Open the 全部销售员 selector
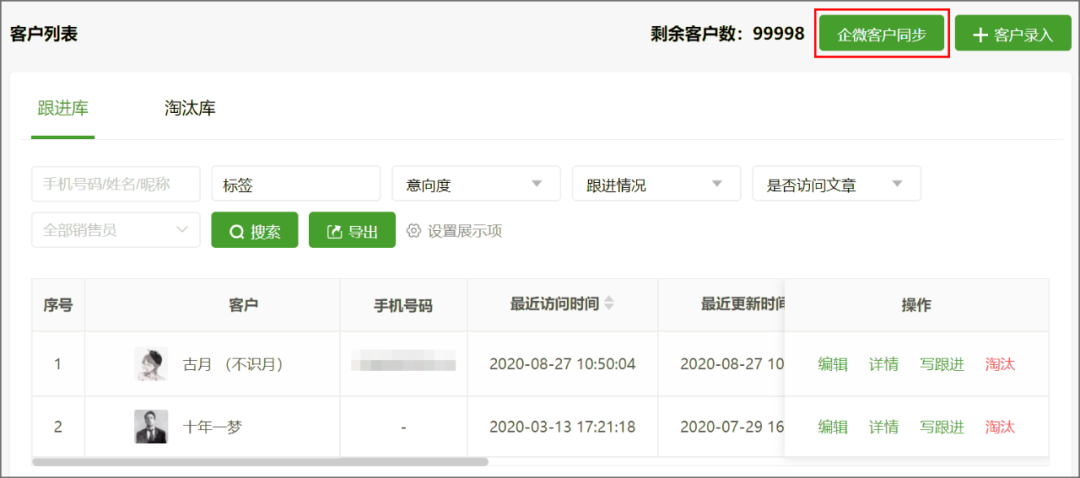This screenshot has width=1080, height=478. point(115,230)
